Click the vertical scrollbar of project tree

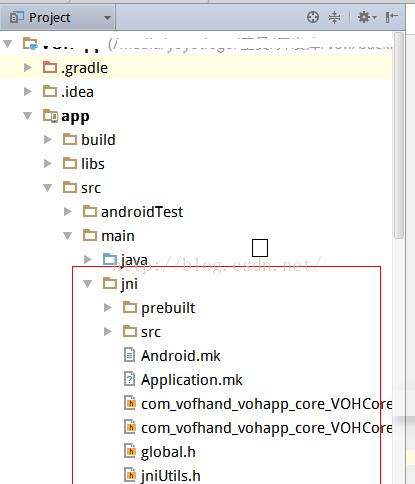click(x=399, y=135)
